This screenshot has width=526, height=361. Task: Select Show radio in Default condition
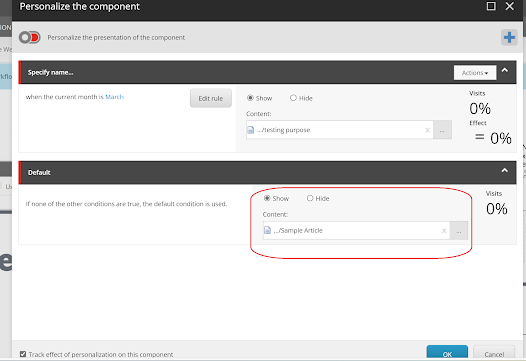pos(267,198)
